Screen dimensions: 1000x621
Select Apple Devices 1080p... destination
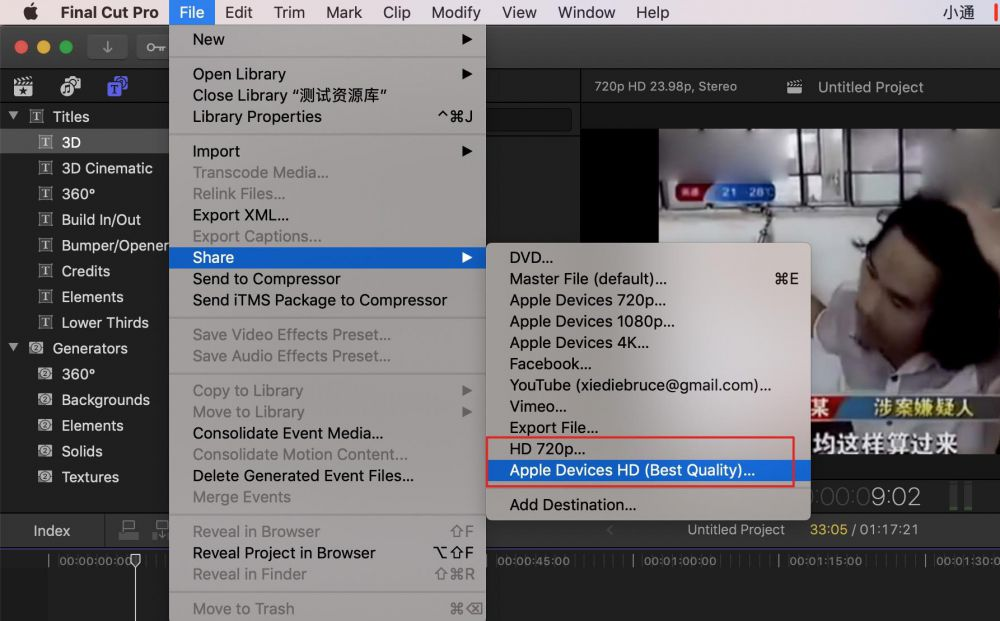coord(648,321)
